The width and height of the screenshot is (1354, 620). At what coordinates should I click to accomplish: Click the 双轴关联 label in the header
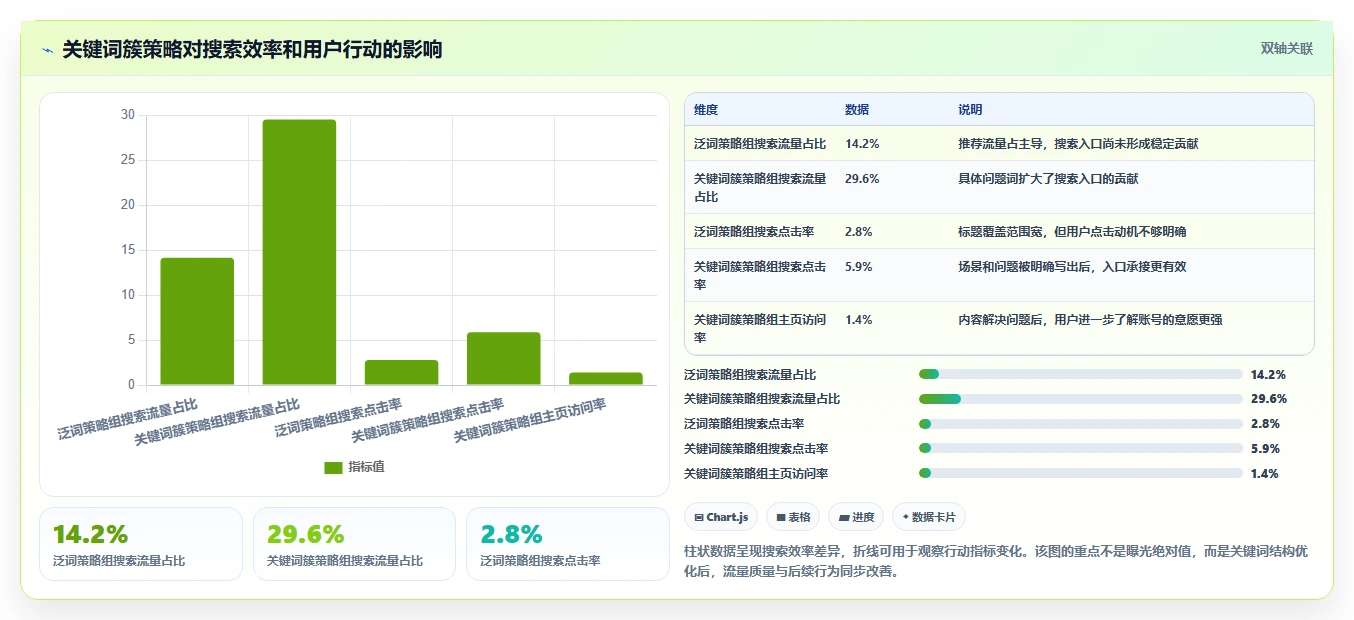[x=1286, y=48]
